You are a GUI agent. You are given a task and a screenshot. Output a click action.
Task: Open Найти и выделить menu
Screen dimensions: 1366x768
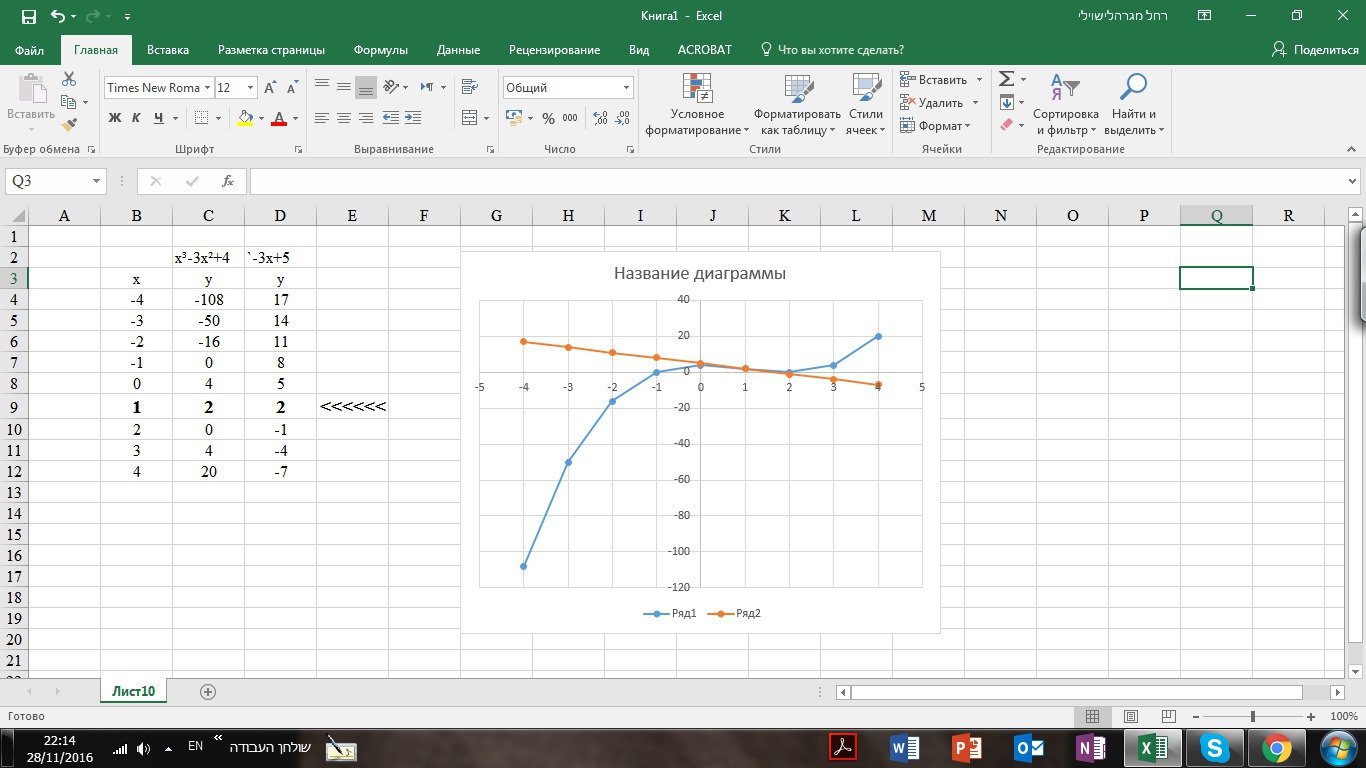click(1134, 105)
